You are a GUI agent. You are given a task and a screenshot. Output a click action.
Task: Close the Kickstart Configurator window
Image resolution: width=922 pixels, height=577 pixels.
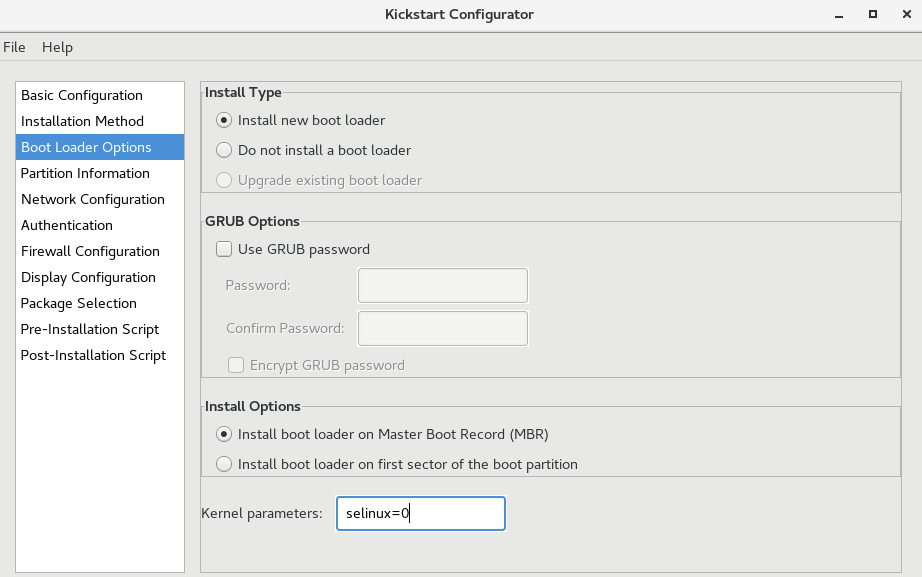(906, 14)
